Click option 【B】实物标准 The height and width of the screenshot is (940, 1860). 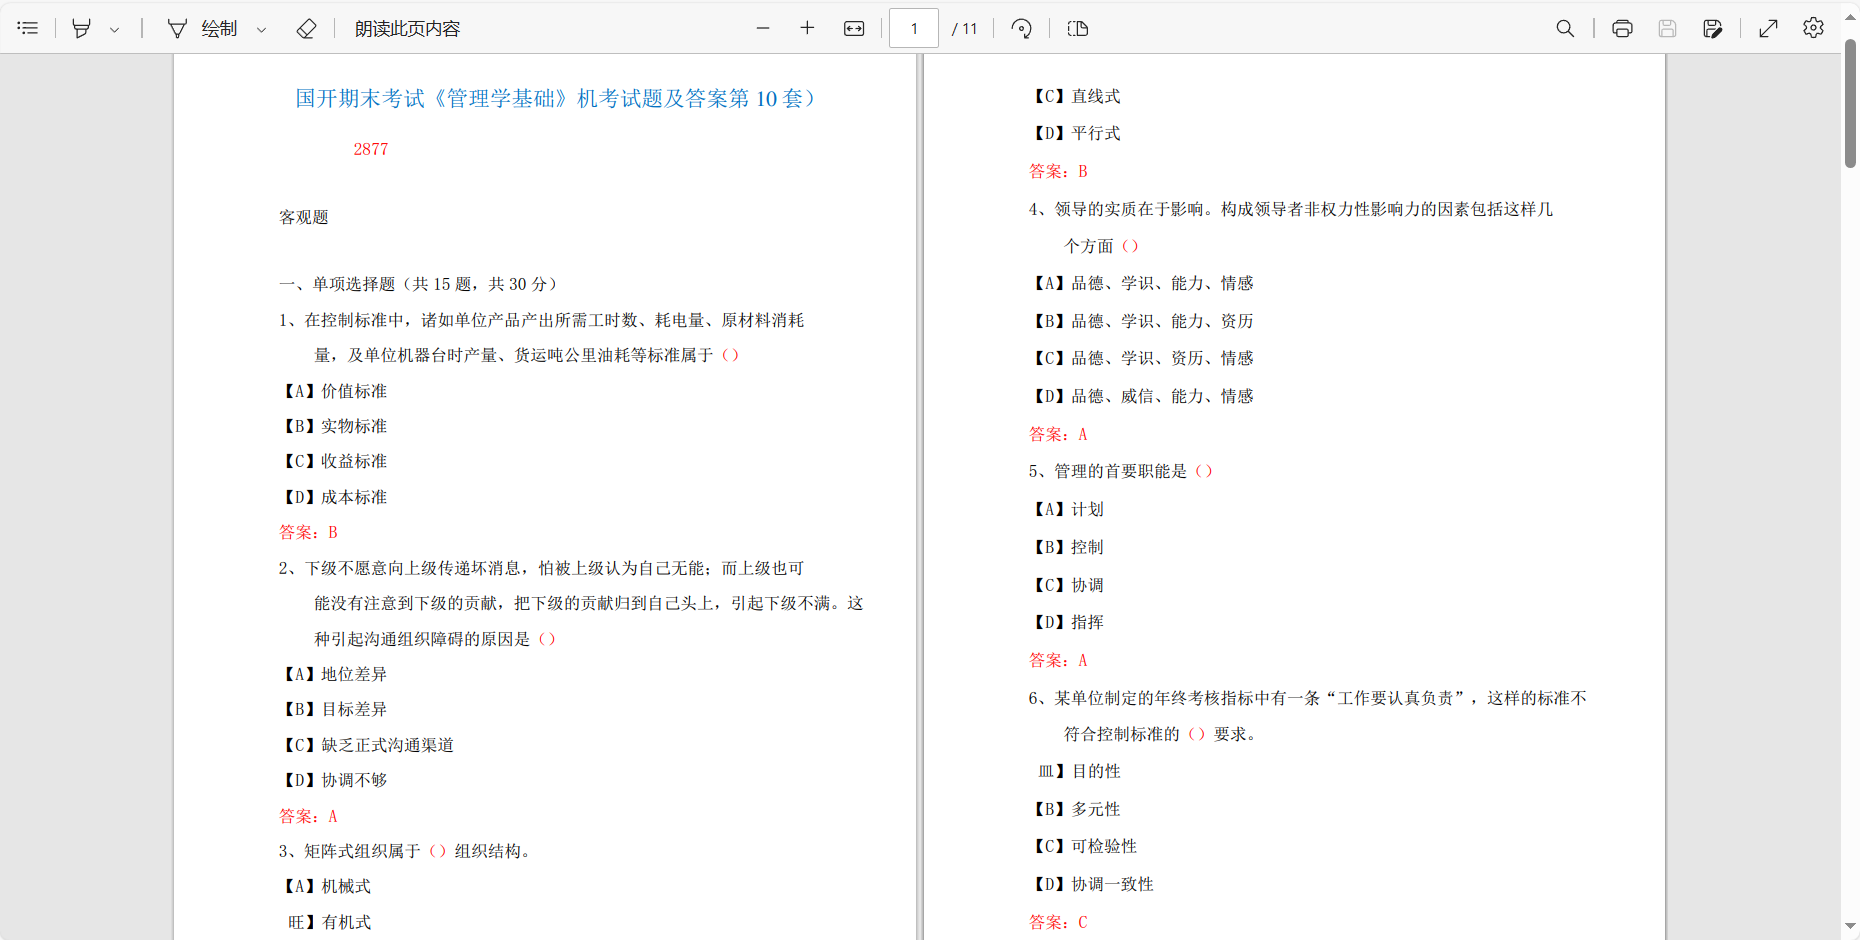pos(334,426)
